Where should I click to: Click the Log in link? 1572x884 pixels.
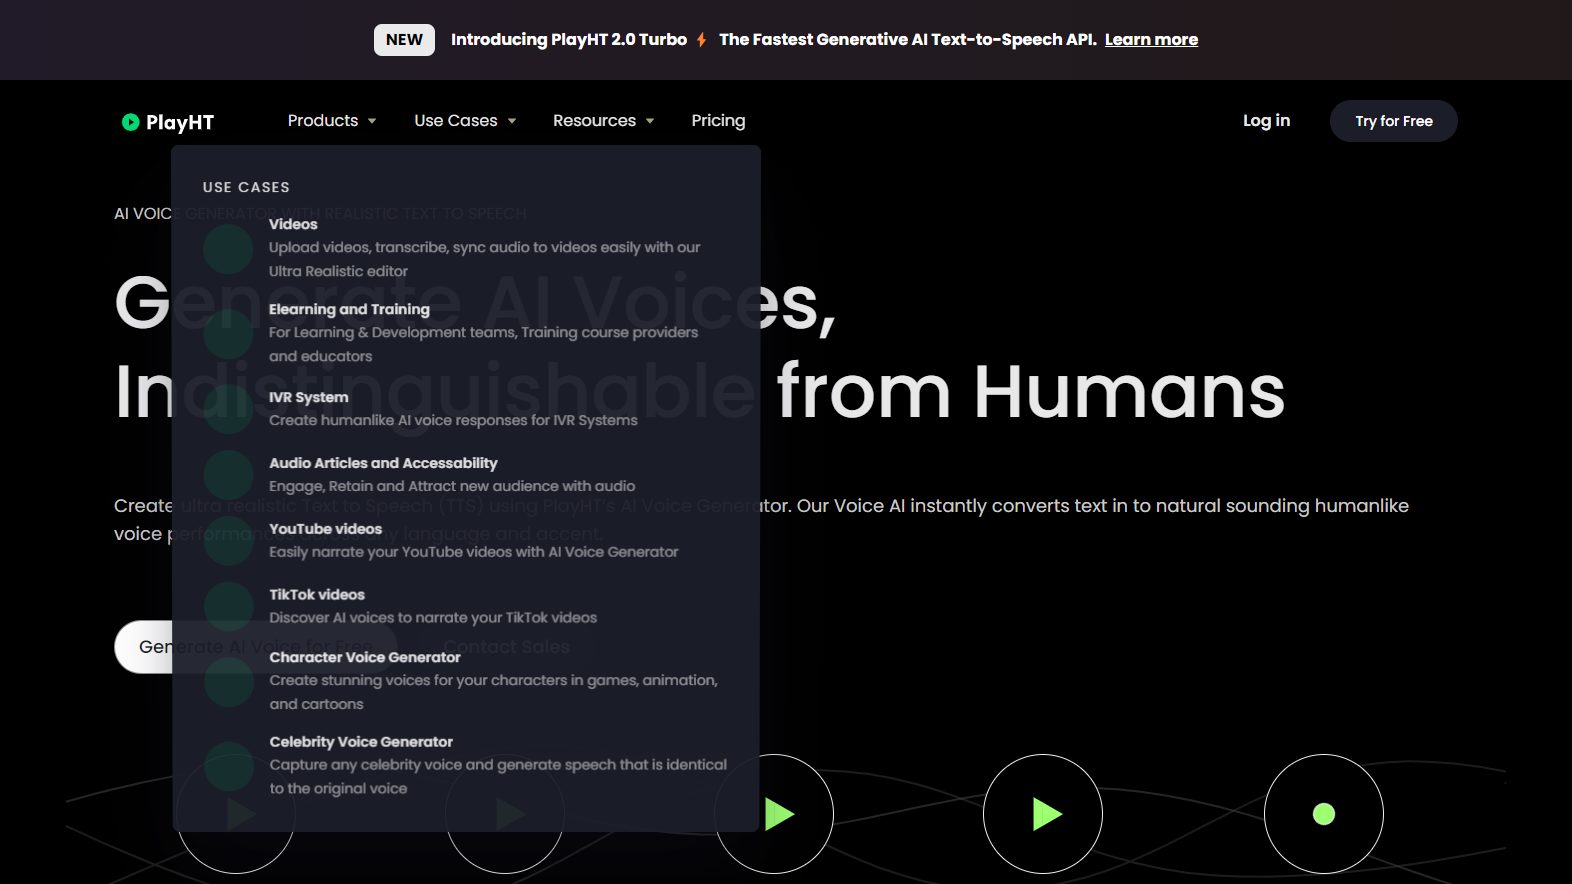pos(1266,121)
